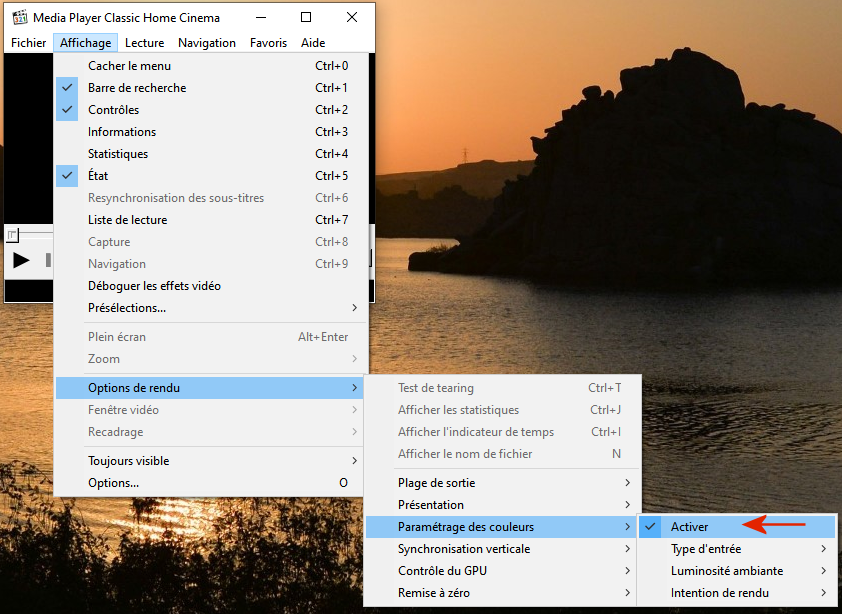Click the play button in the player
The width and height of the screenshot is (842, 614).
pyautogui.click(x=21, y=261)
